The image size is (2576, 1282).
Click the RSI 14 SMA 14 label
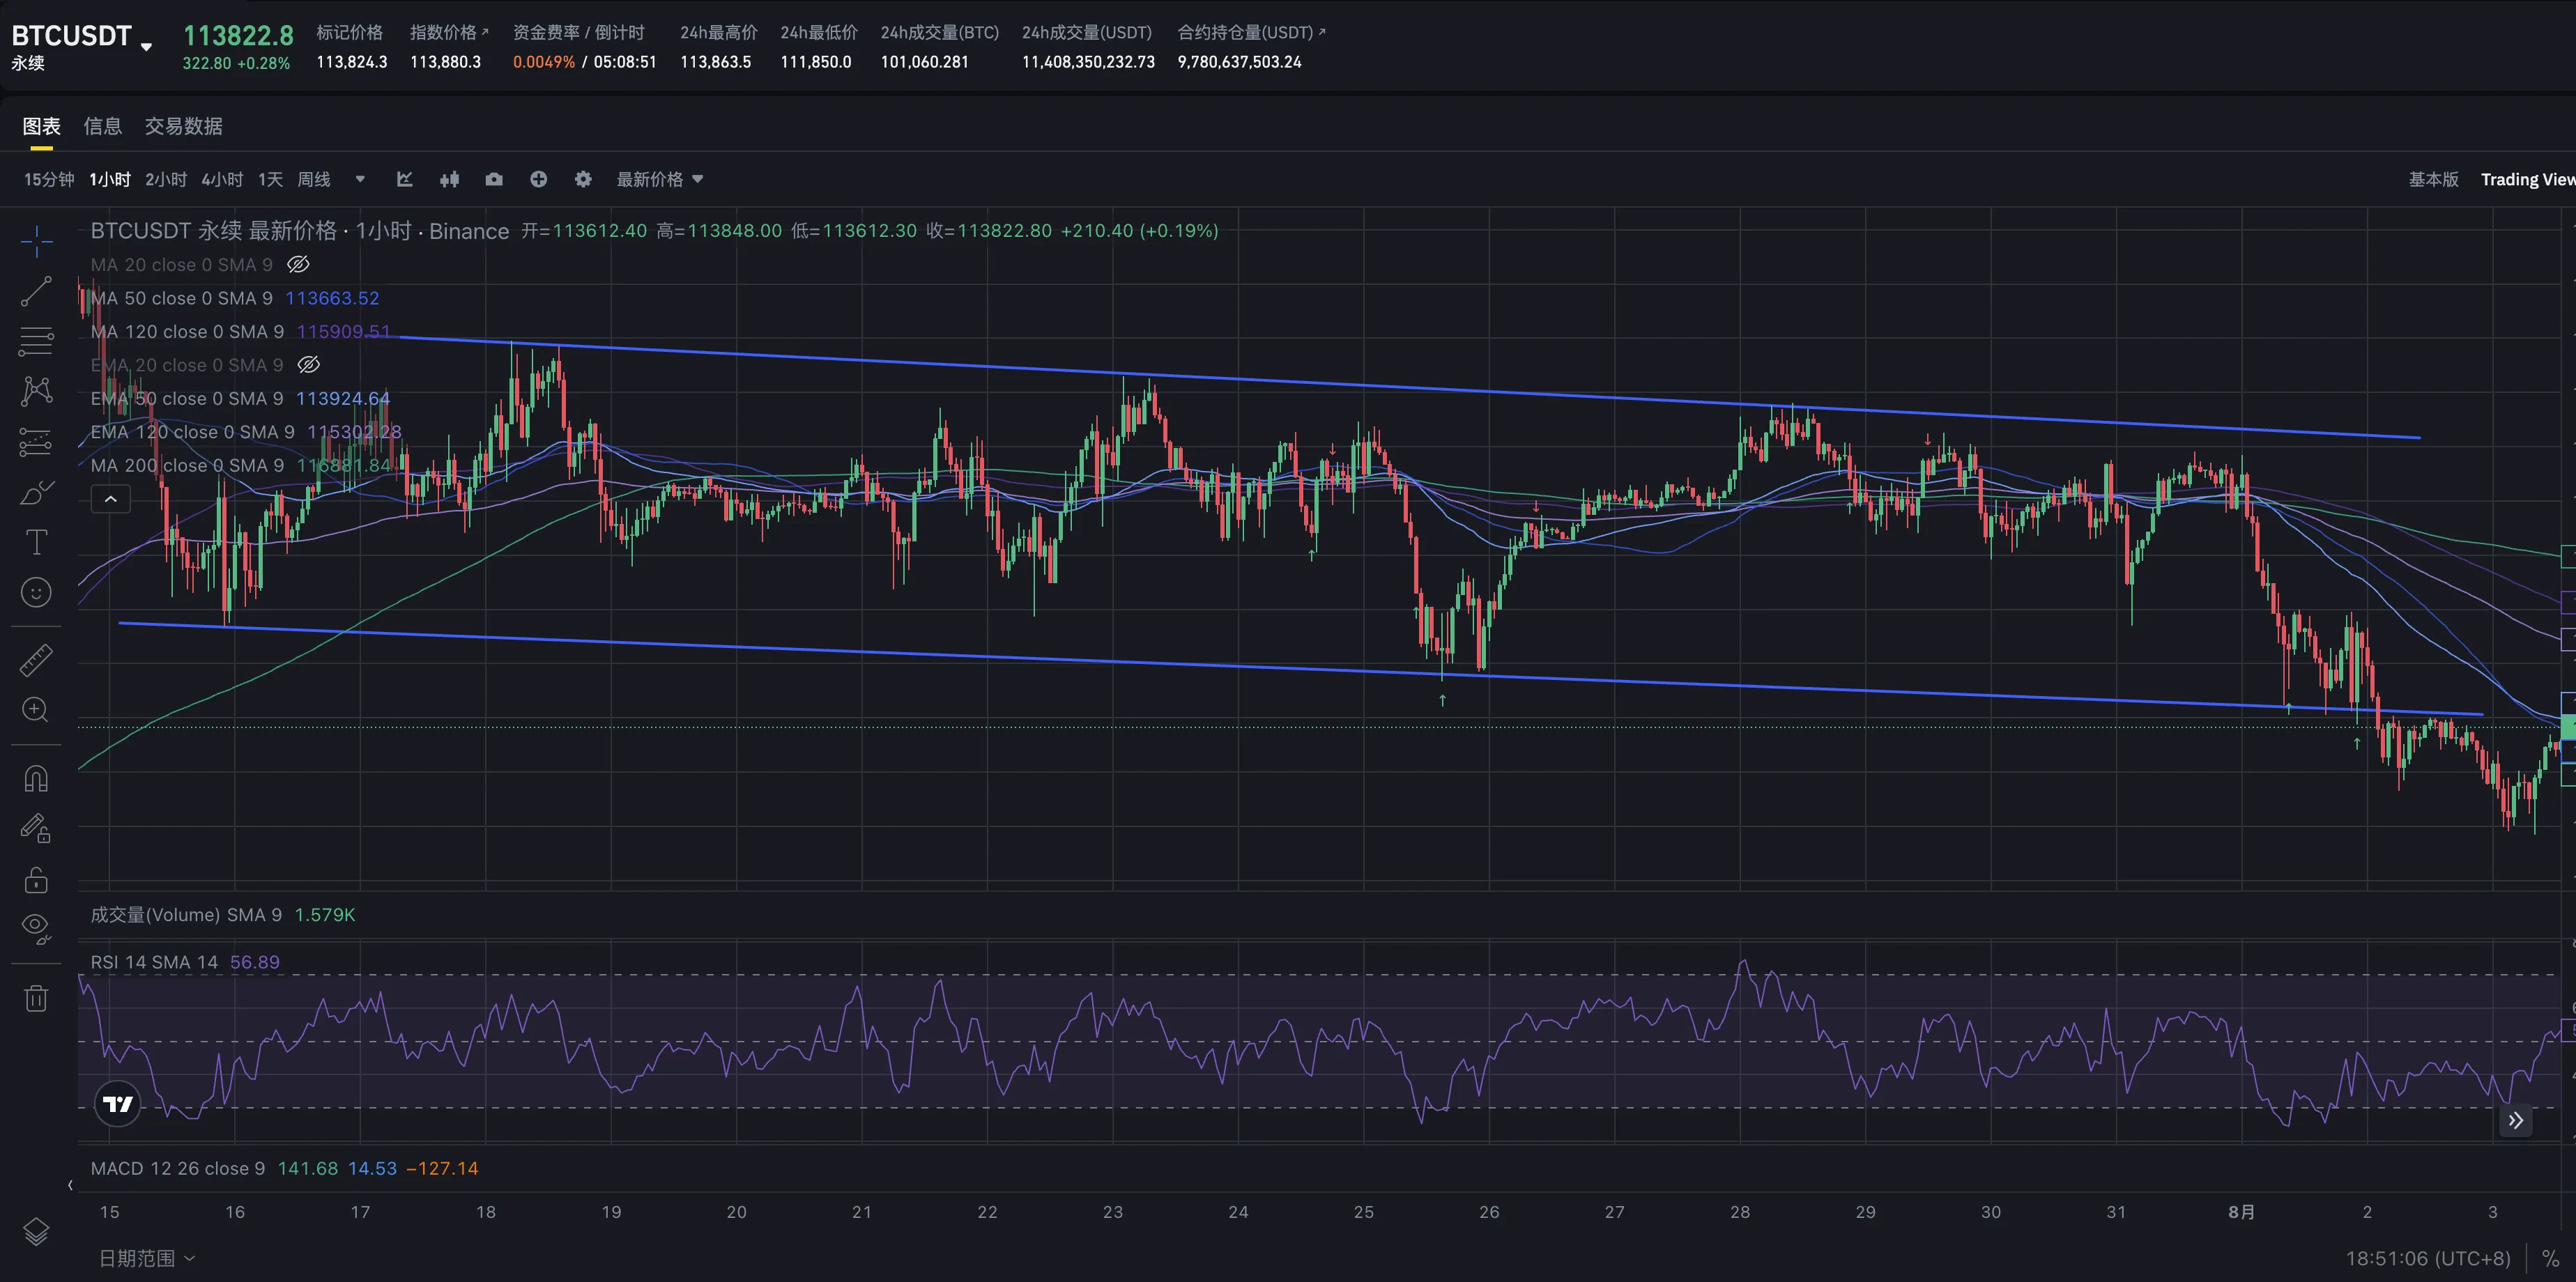click(x=154, y=962)
